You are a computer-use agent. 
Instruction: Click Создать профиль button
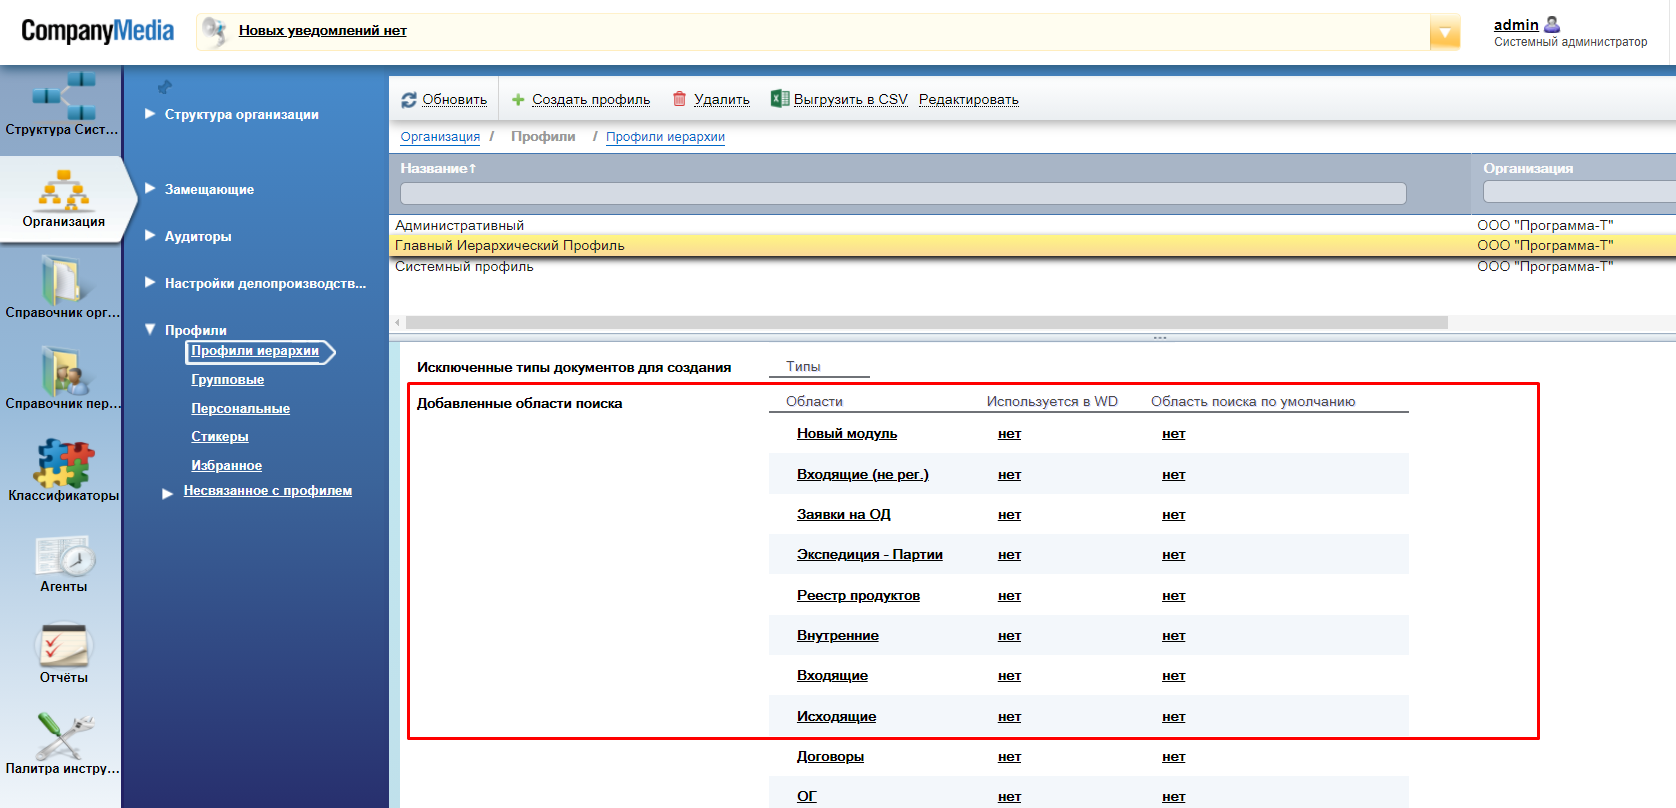[591, 100]
